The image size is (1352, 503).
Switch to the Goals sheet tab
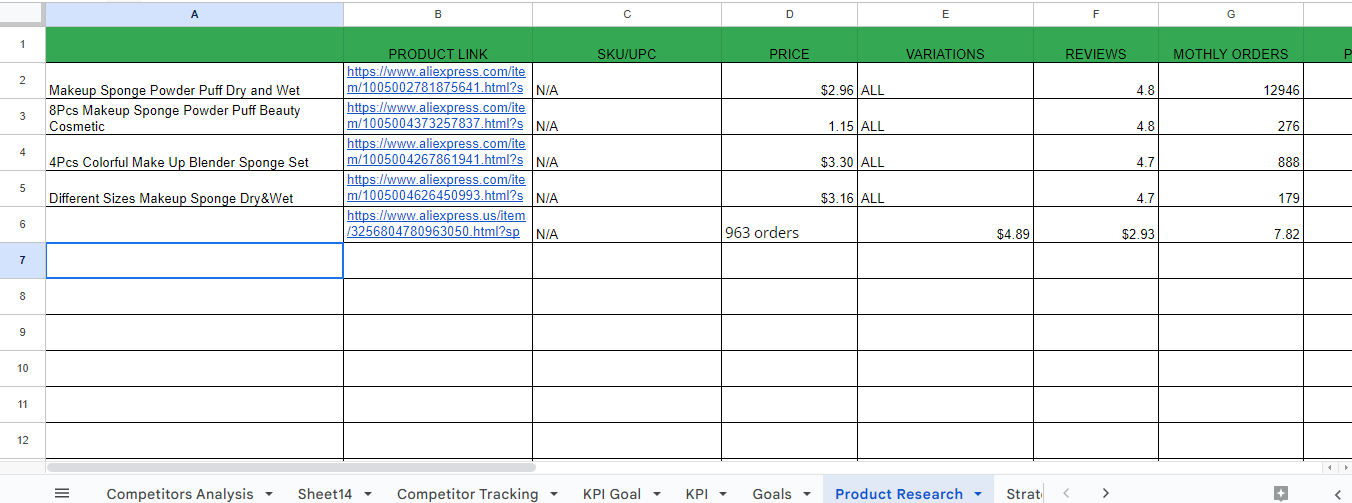click(x=772, y=494)
